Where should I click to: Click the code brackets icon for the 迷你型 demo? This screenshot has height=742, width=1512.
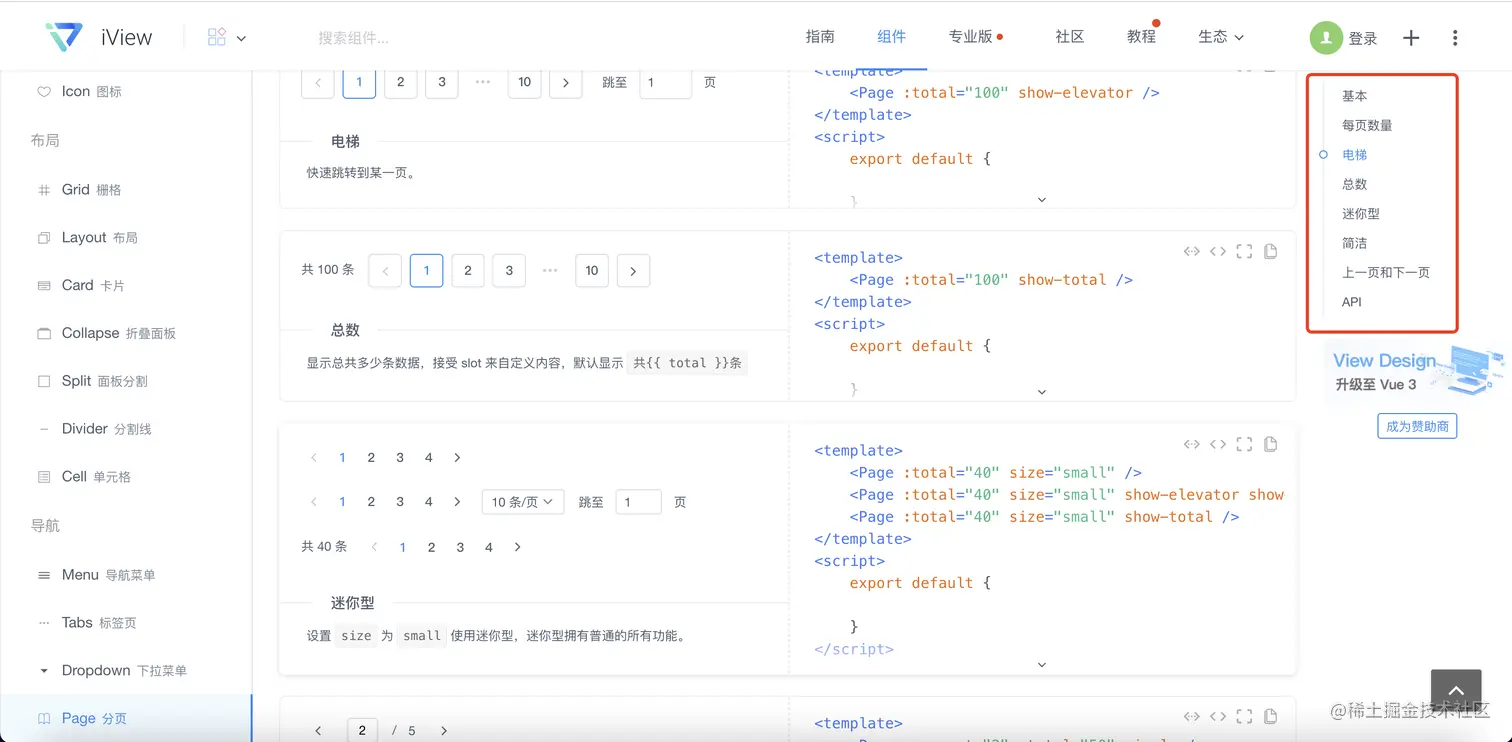[1217, 444]
